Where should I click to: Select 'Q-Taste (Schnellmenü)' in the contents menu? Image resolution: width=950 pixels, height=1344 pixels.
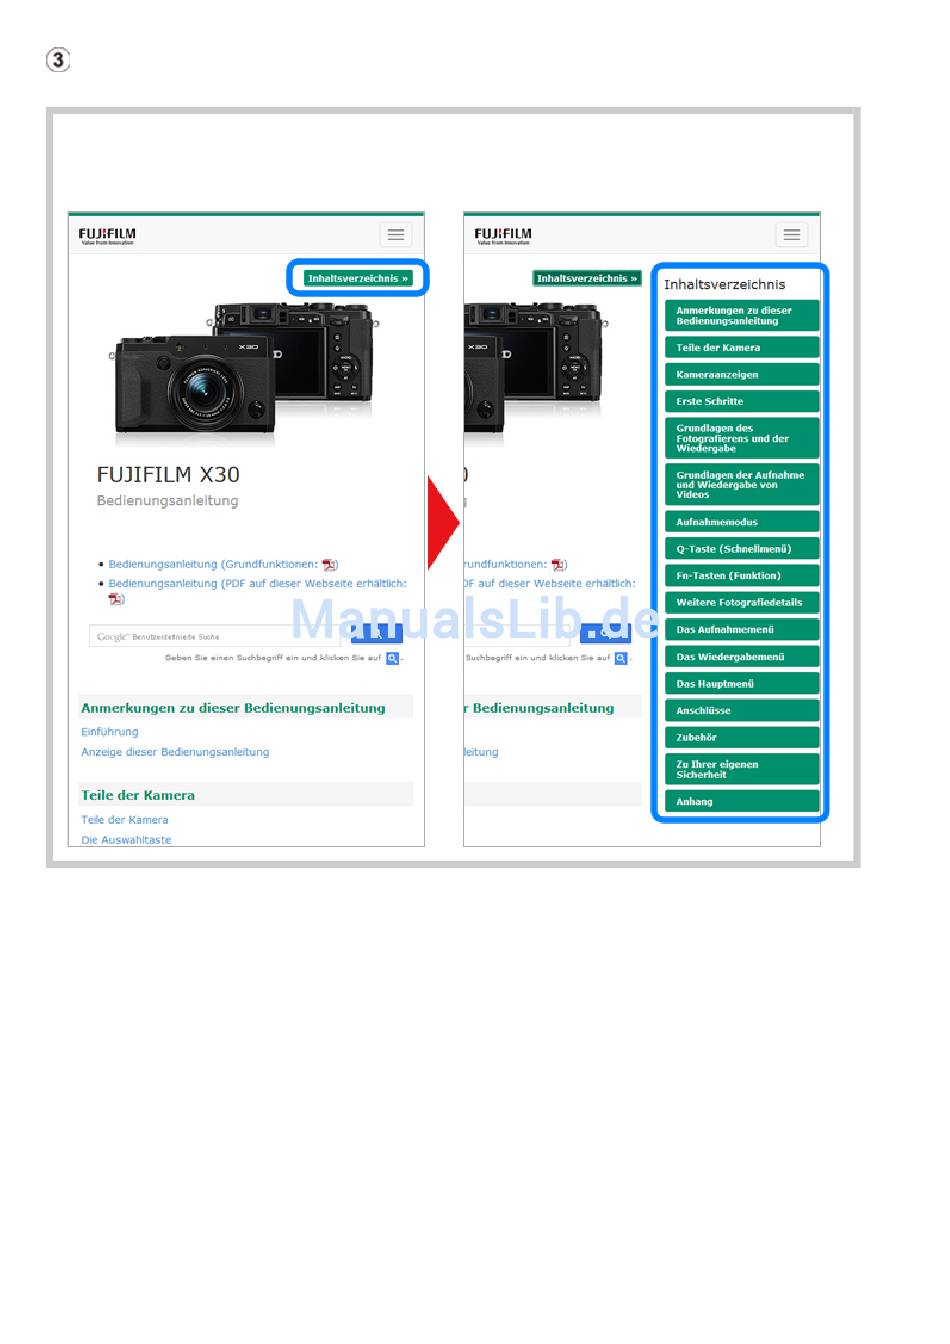point(742,549)
